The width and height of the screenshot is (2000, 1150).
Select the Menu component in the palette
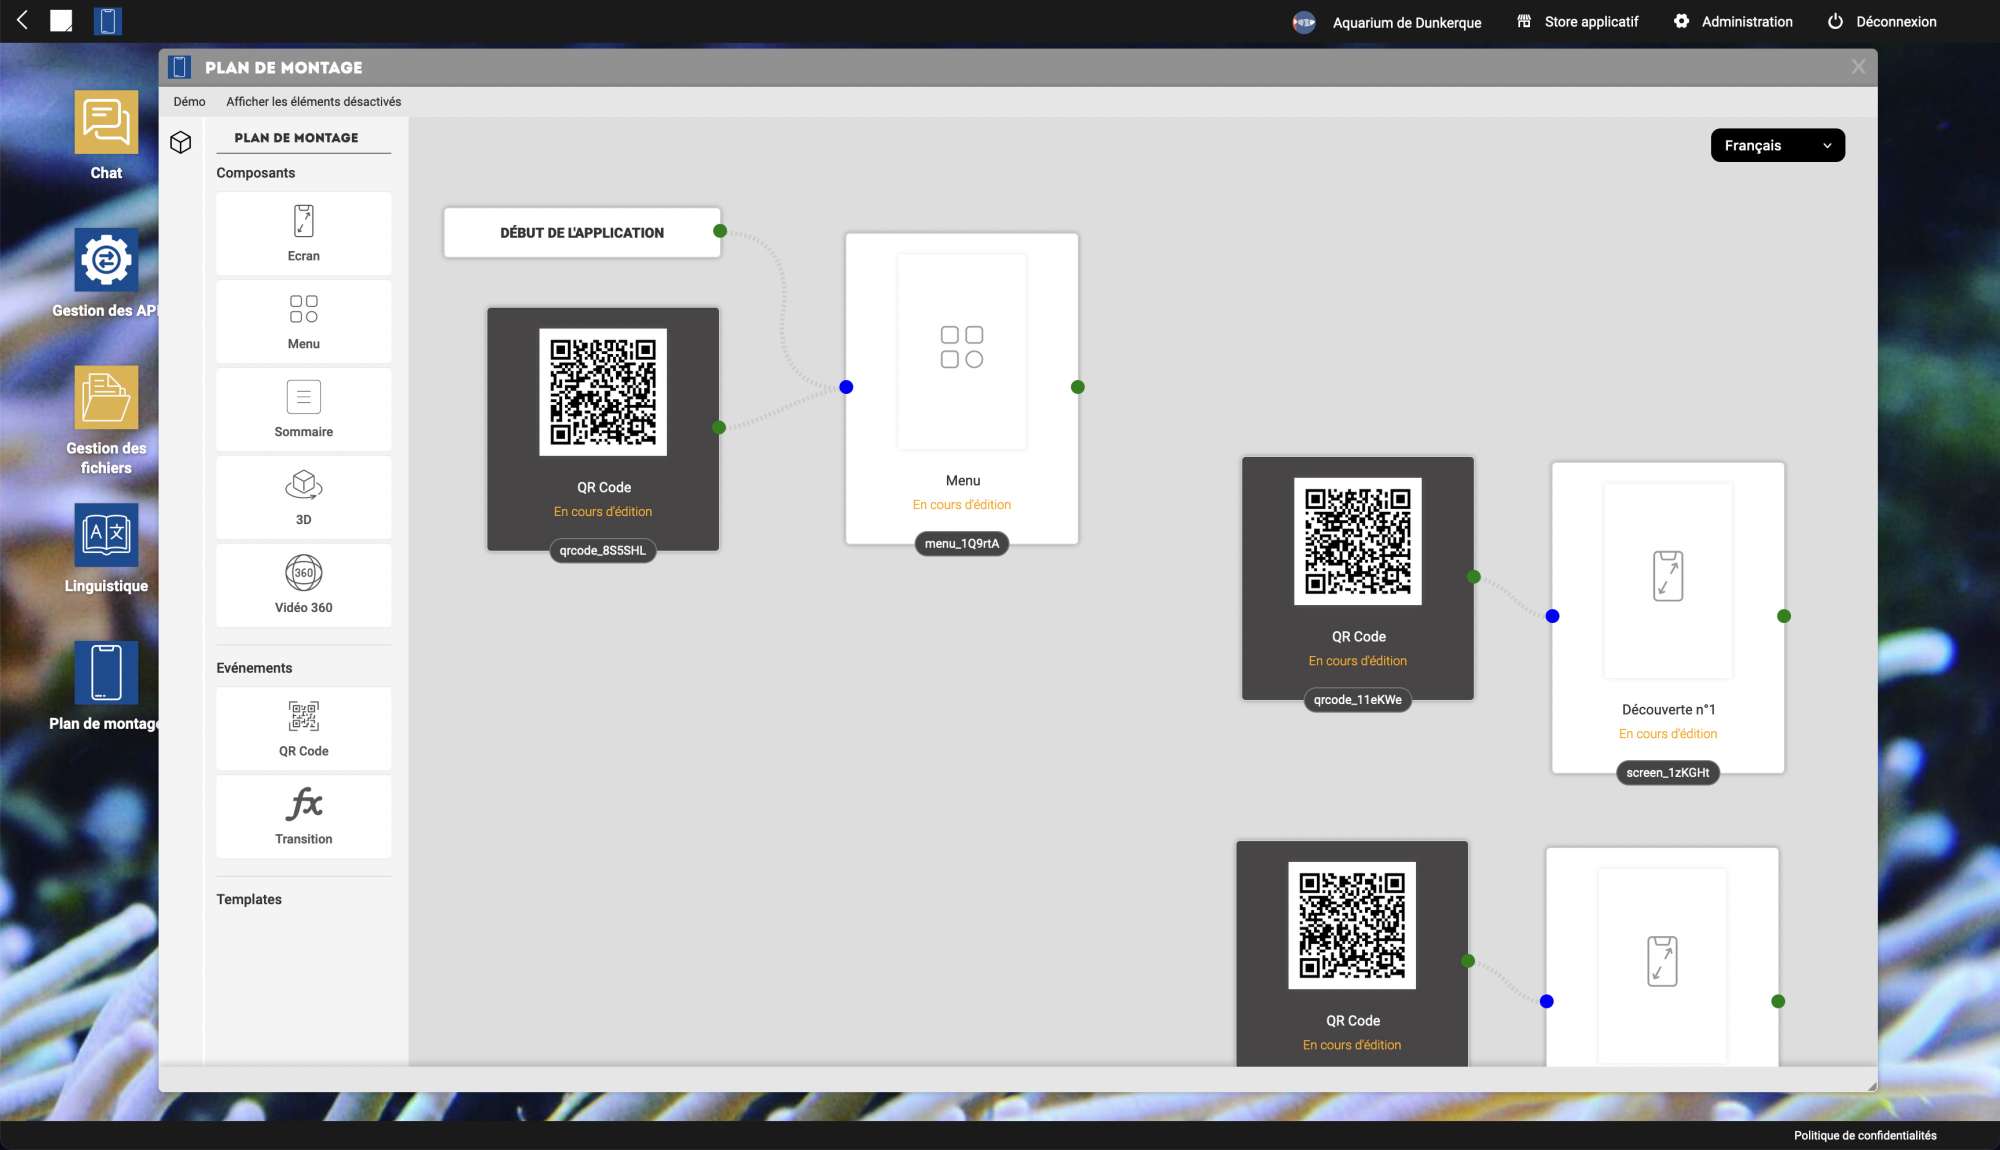[x=303, y=320]
